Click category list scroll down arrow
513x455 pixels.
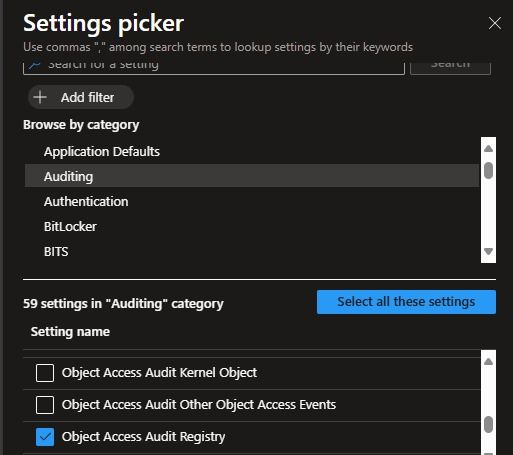pyautogui.click(x=488, y=251)
